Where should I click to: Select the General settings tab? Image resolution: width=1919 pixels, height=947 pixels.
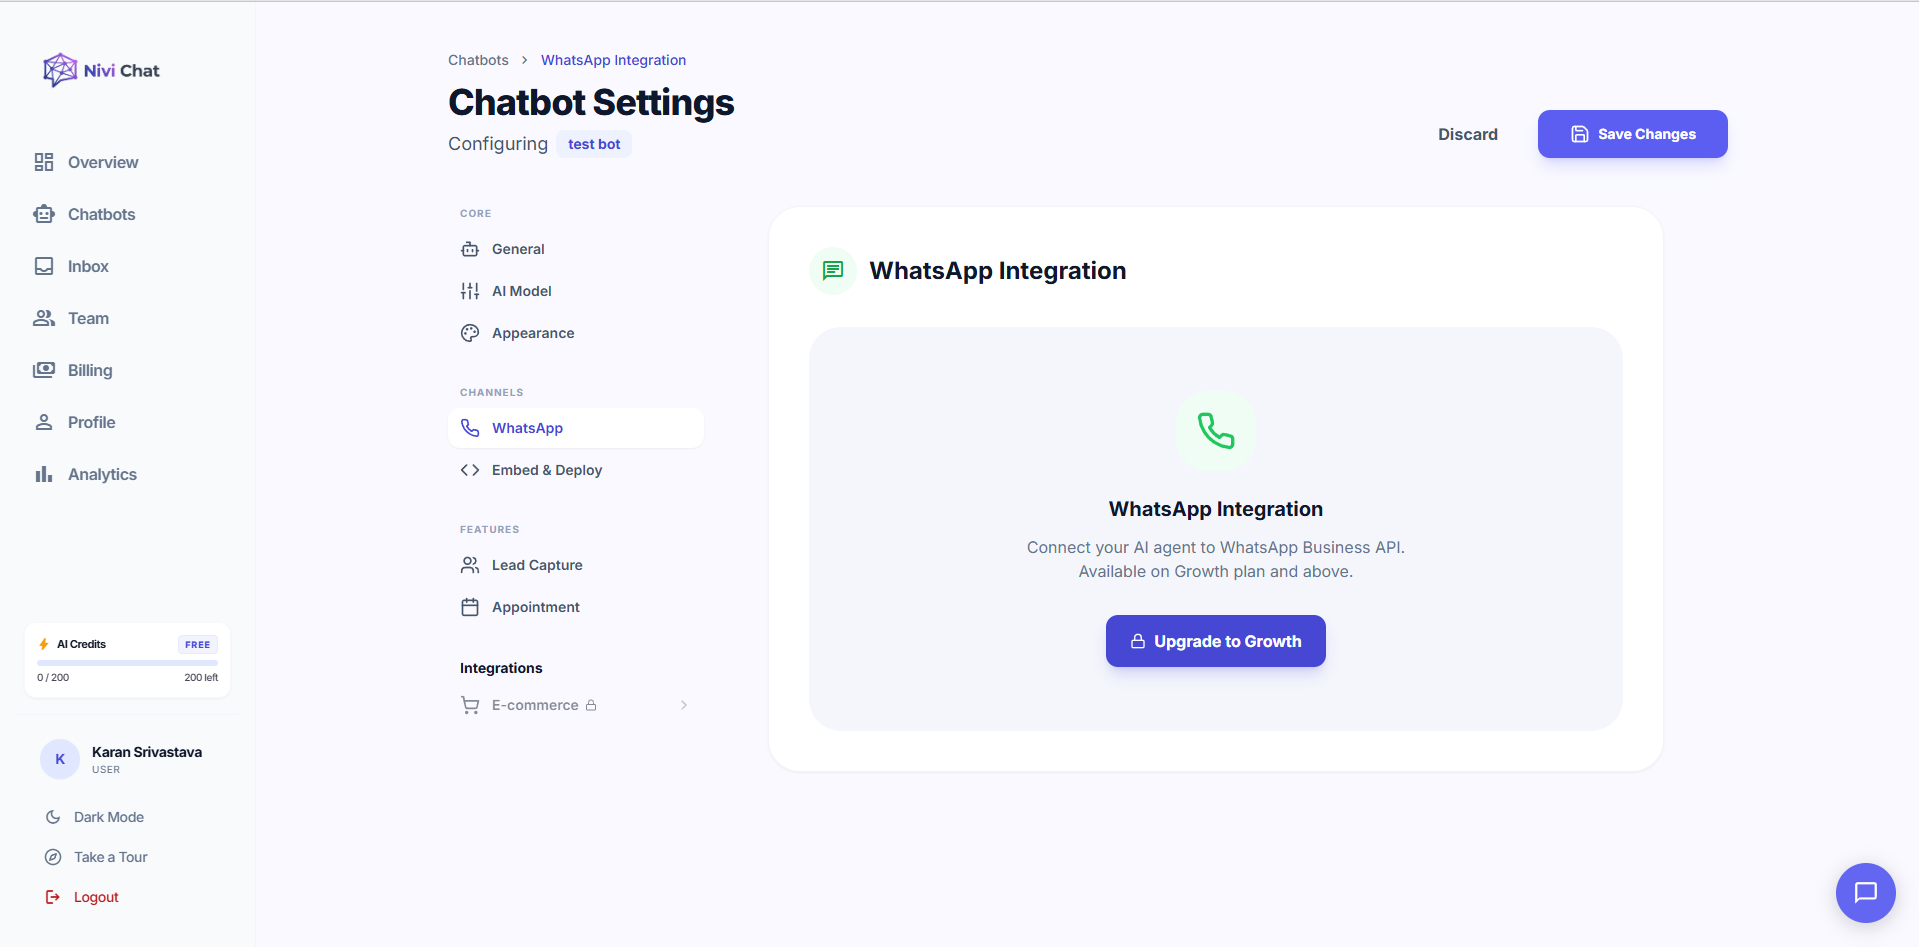pyautogui.click(x=576, y=249)
